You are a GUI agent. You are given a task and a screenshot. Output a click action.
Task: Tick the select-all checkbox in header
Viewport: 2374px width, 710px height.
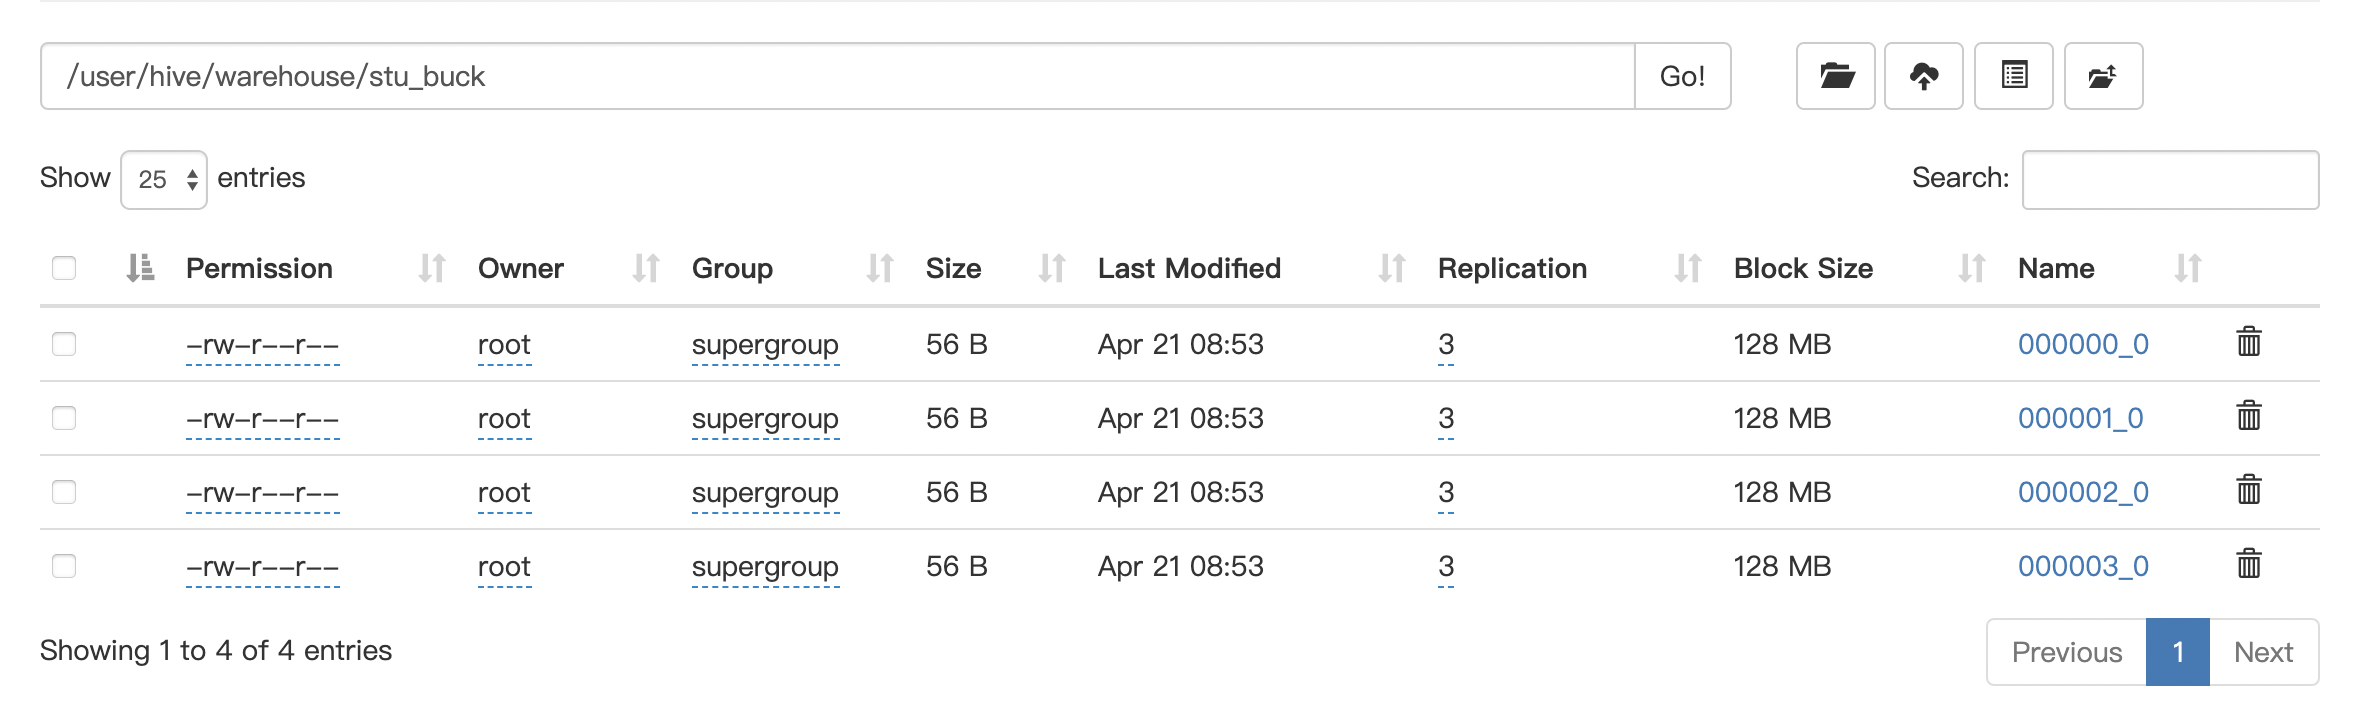(x=64, y=268)
